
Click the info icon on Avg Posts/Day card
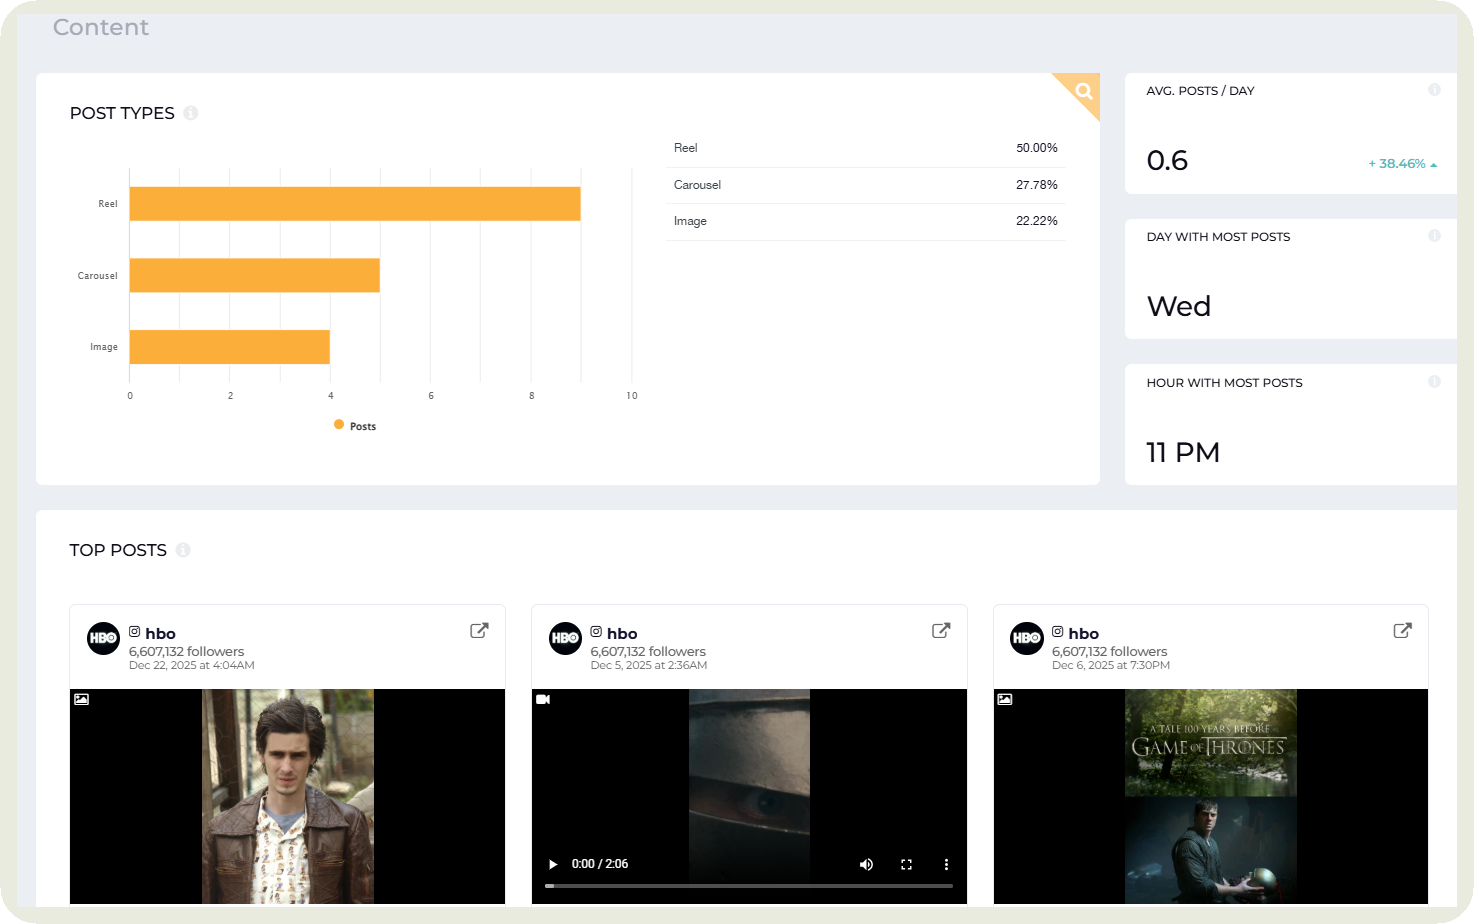(1435, 89)
